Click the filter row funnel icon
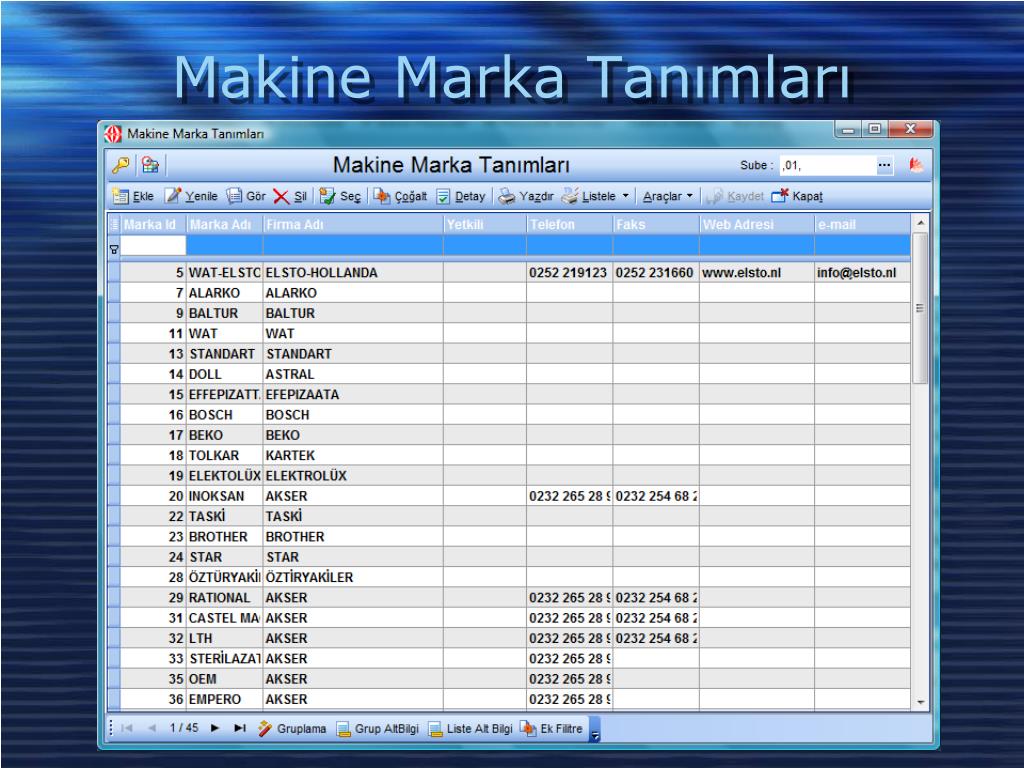Viewport: 1024px width, 768px height. coord(114,249)
